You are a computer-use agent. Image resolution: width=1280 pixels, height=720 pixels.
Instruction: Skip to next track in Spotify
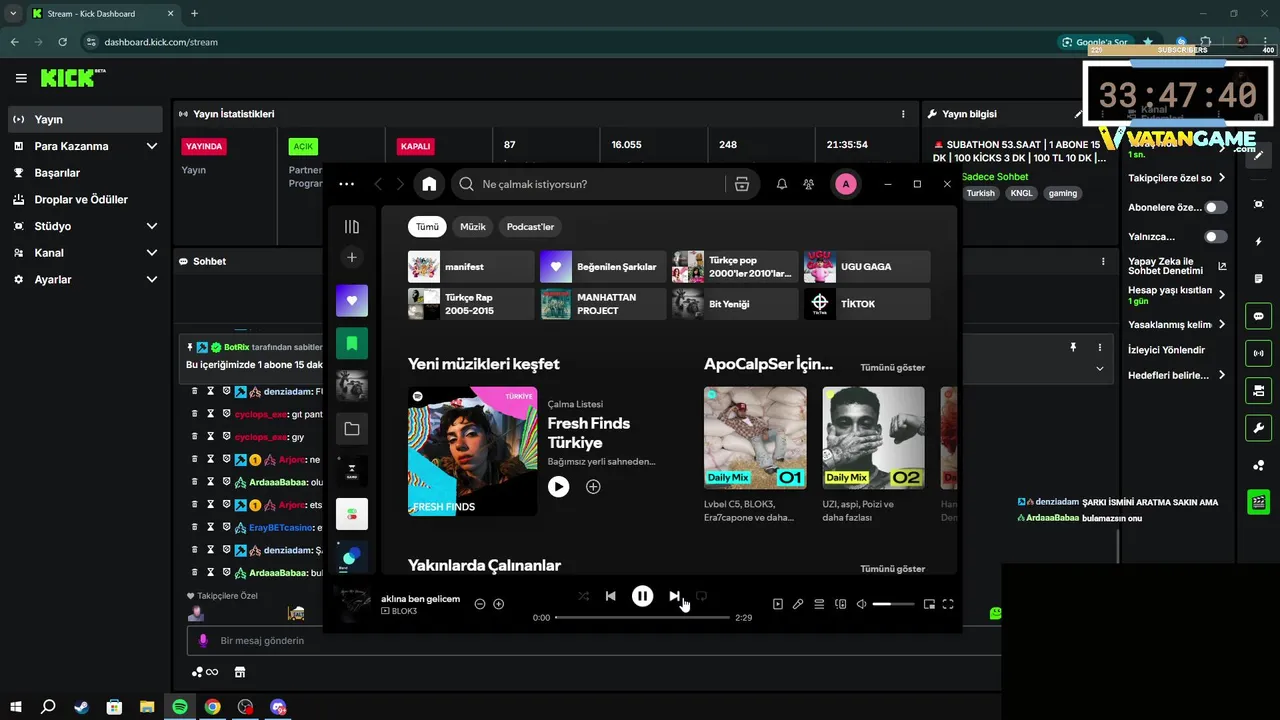(674, 596)
